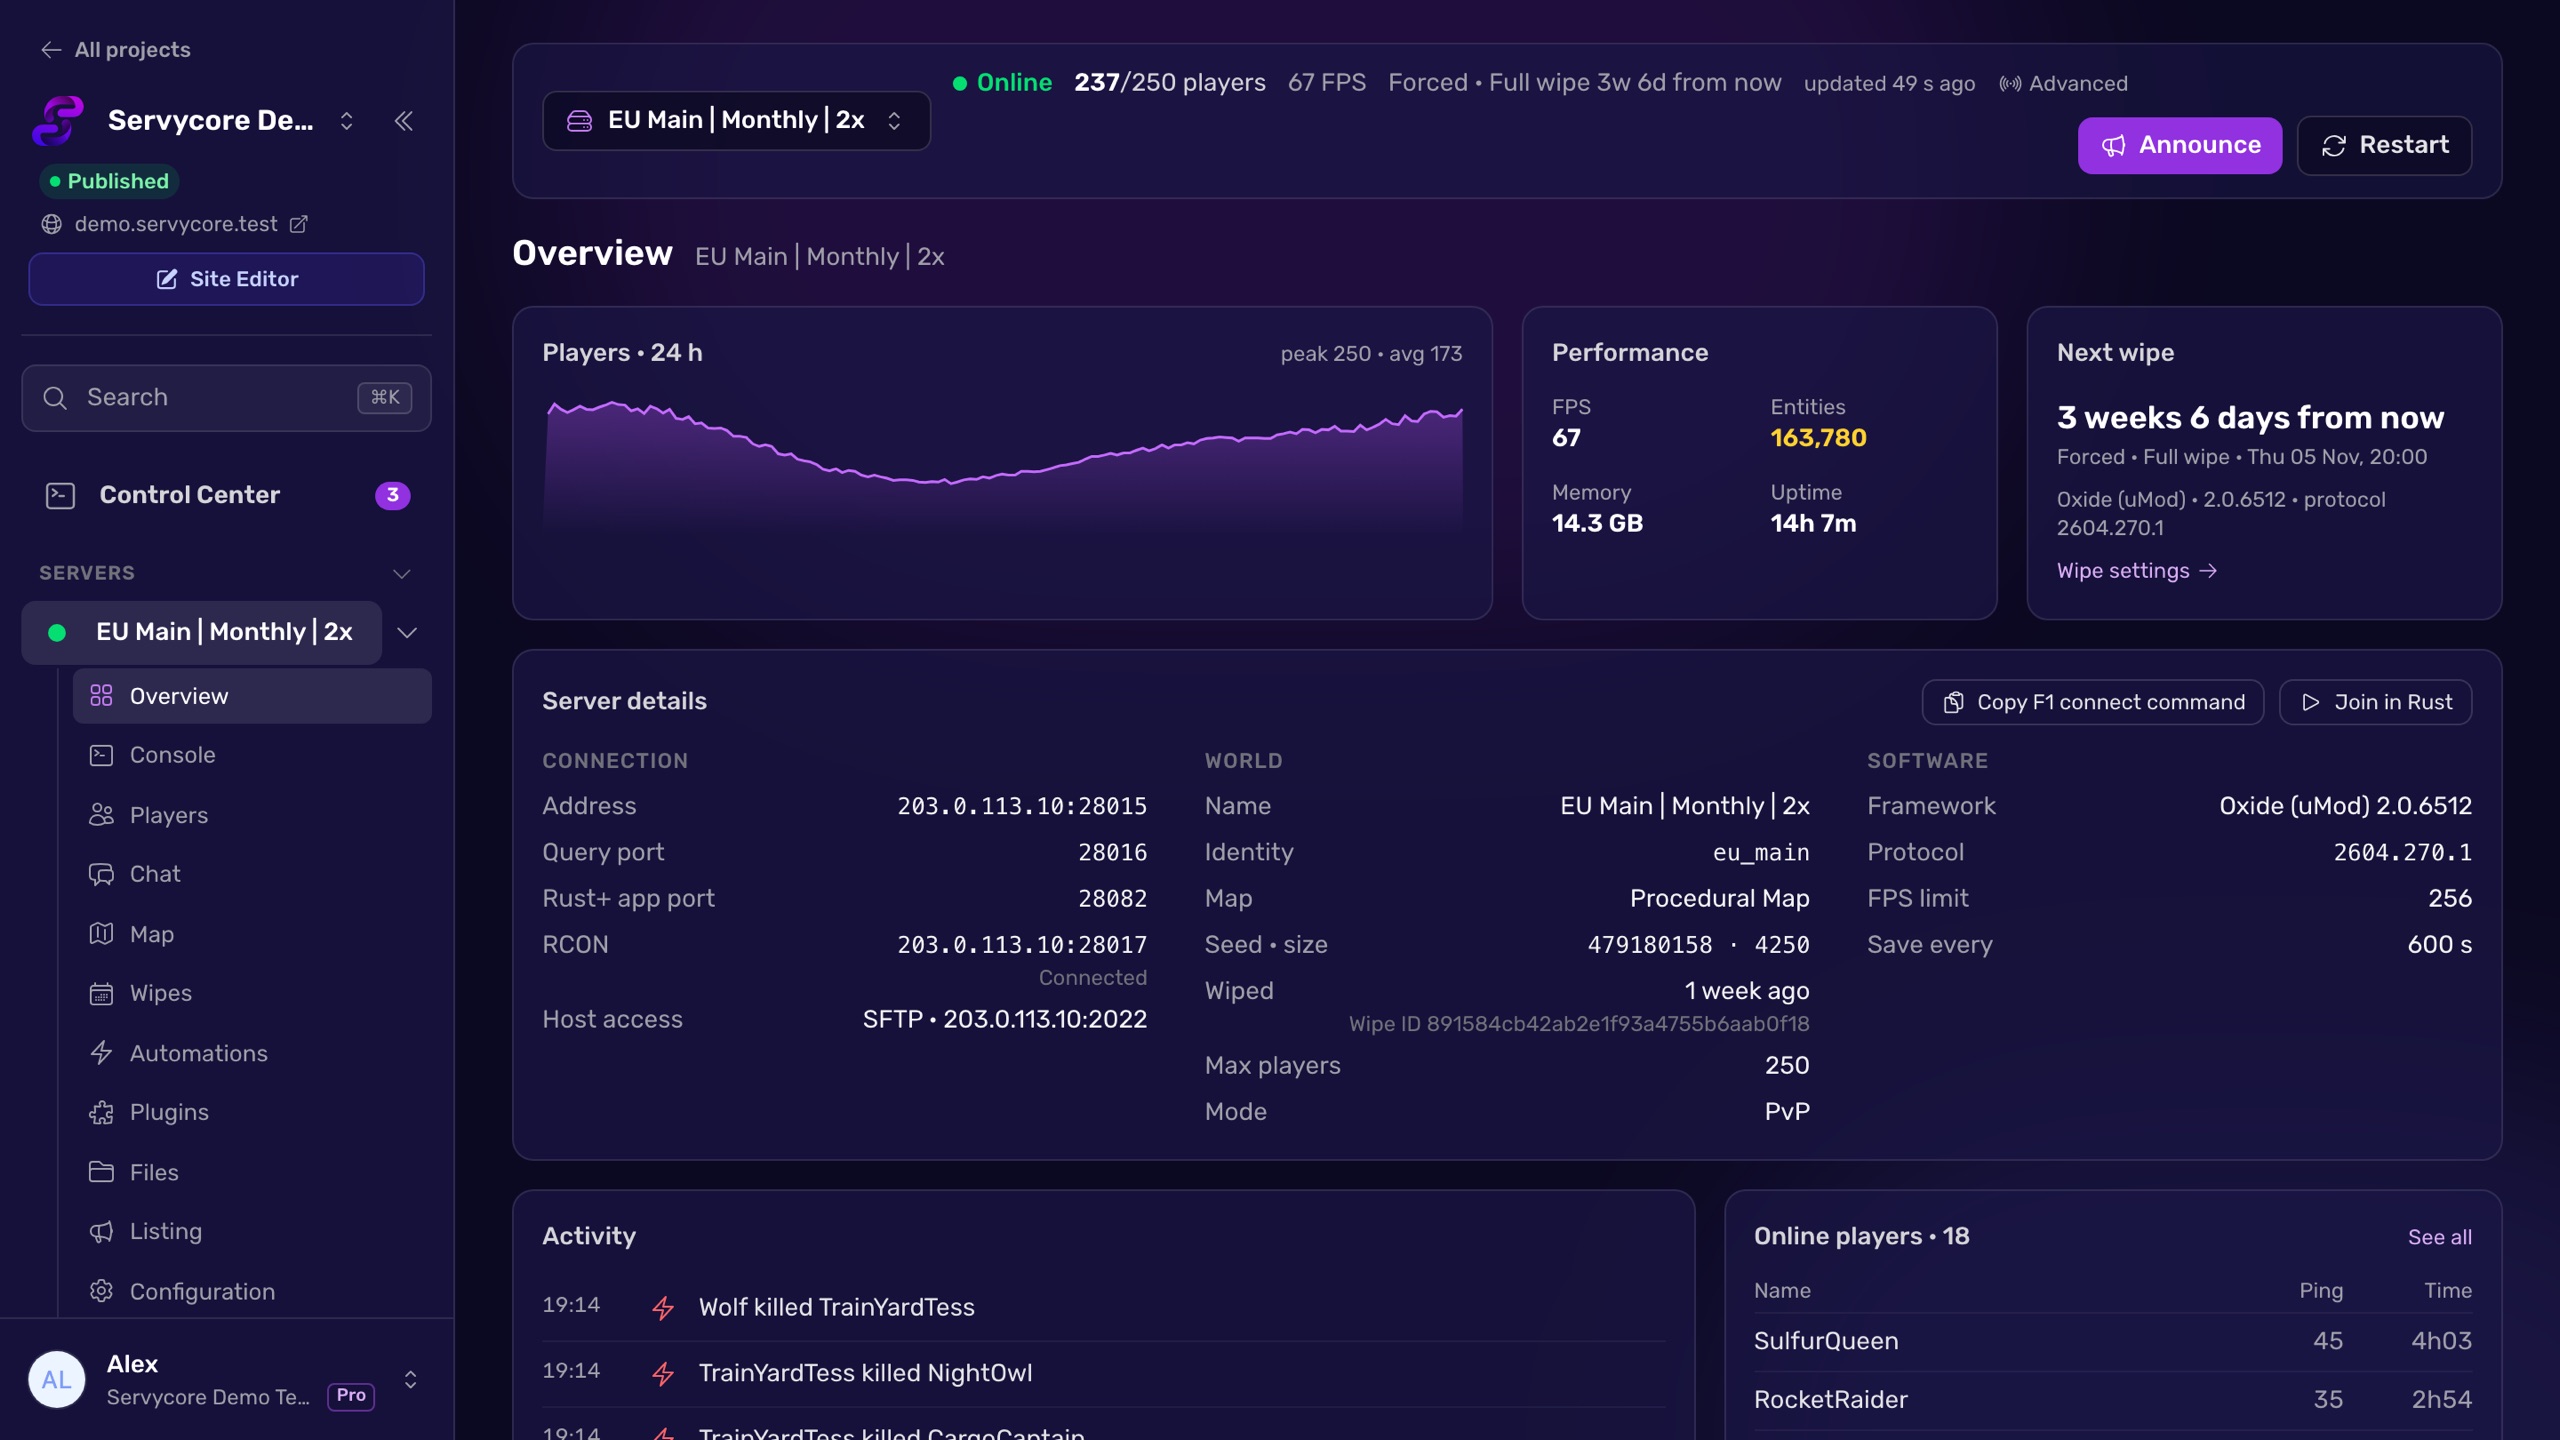Click the Plugins puzzle icon
This screenshot has width=2560, height=1440.
(x=101, y=1112)
